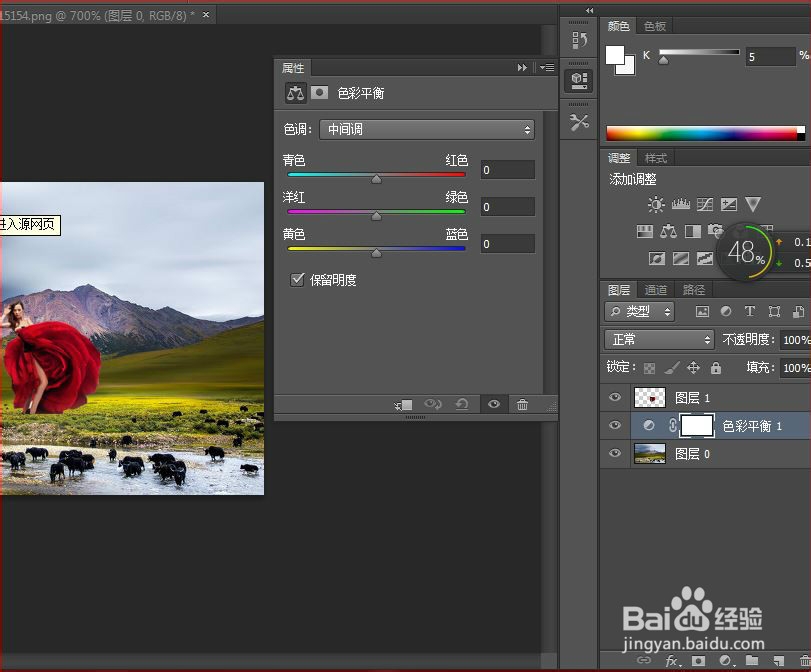Click the 青色-红色 slider handle

click(x=377, y=178)
